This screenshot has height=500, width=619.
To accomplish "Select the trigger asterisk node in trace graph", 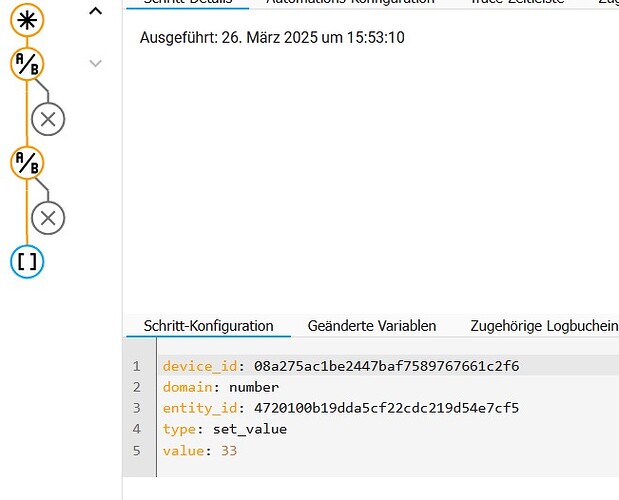I will point(27,20).
